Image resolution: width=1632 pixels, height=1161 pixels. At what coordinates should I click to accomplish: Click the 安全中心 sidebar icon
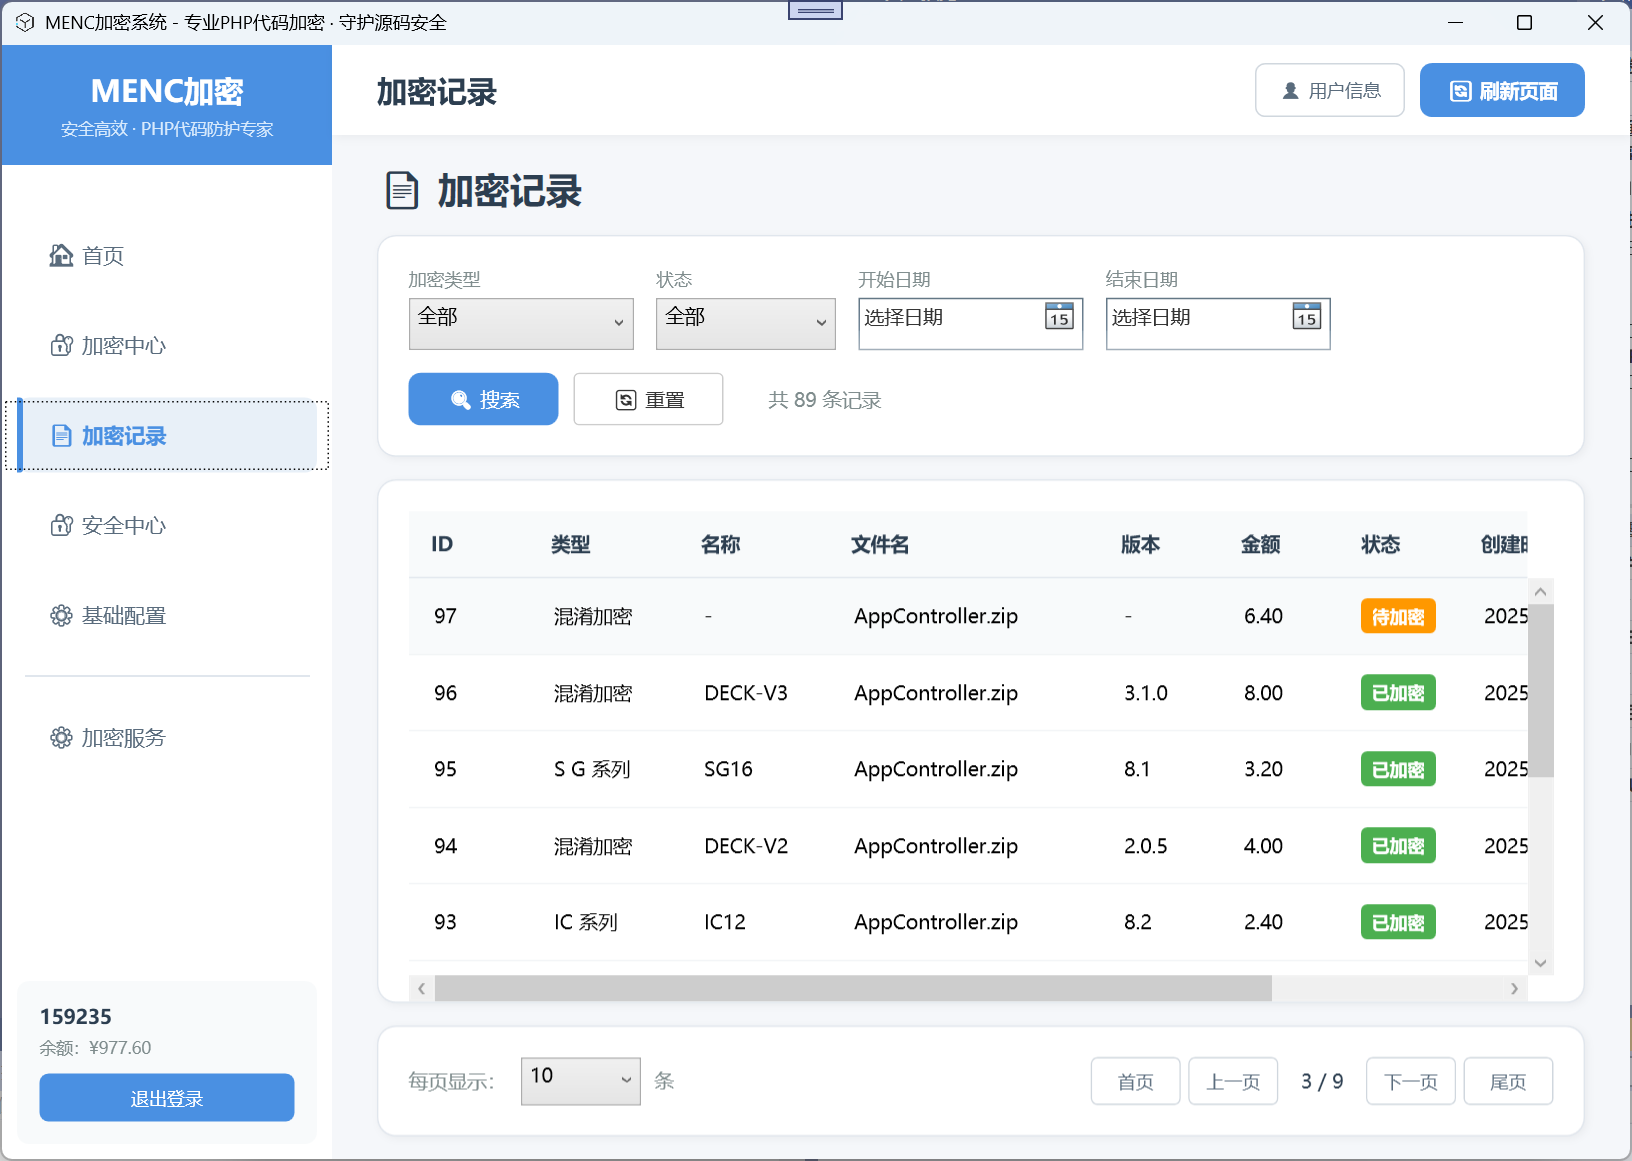coord(61,526)
